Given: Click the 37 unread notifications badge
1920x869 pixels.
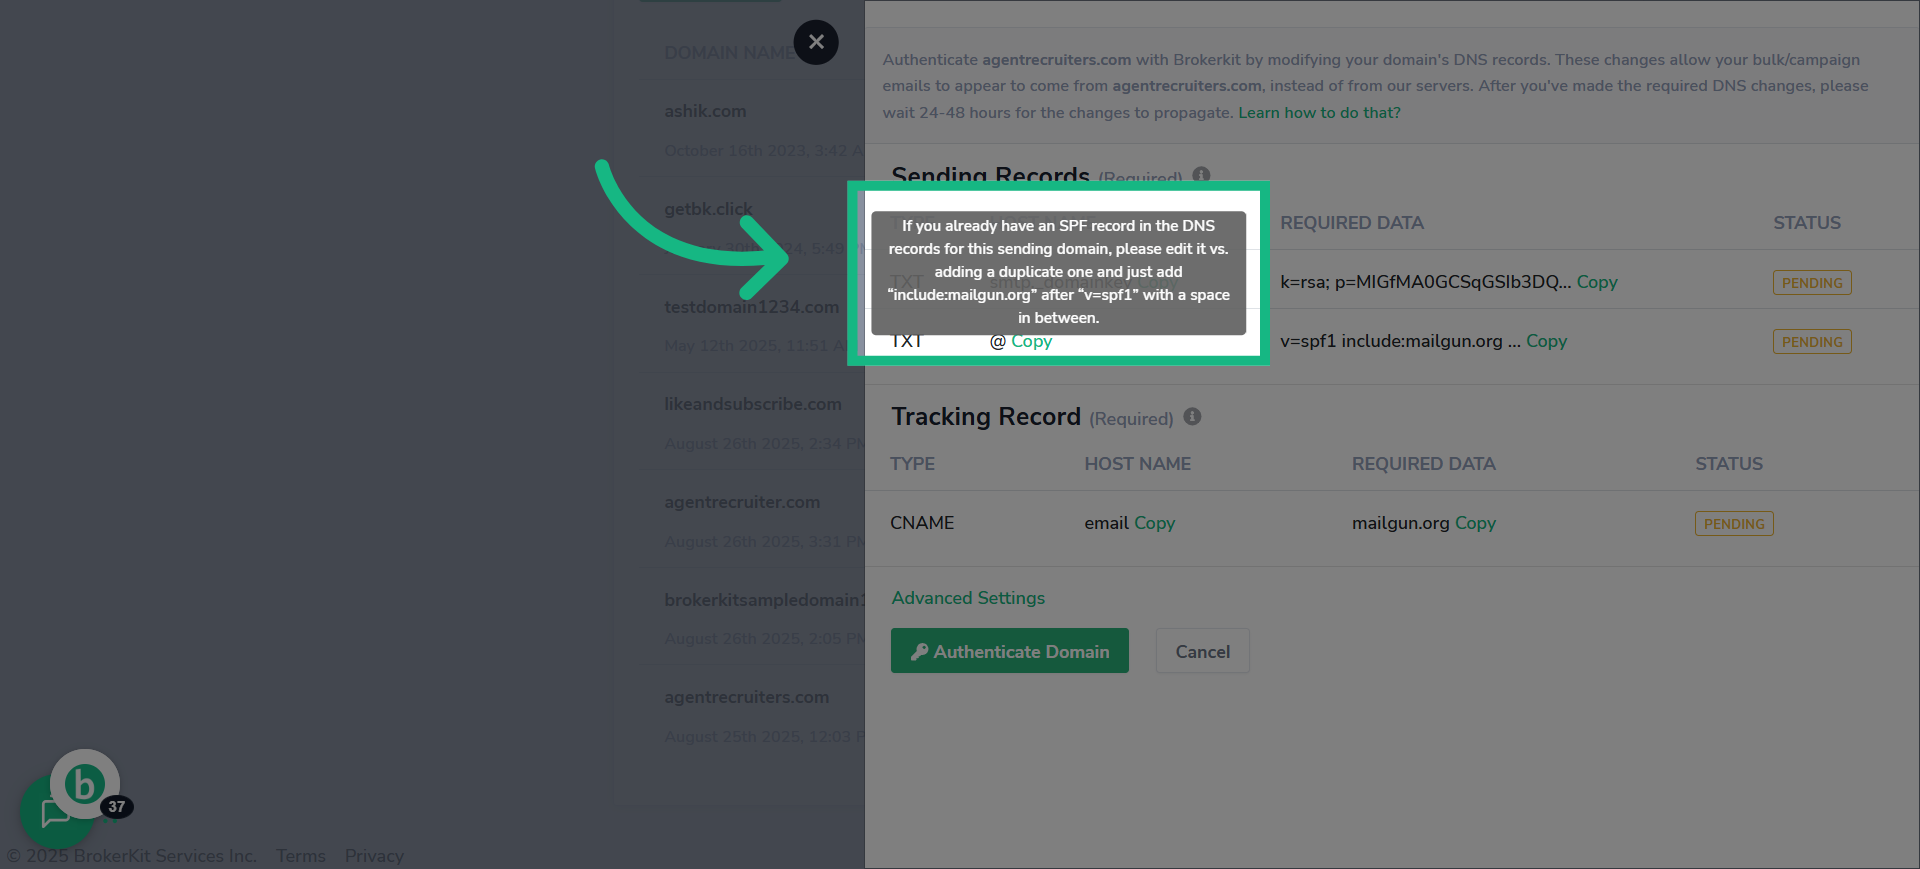Looking at the screenshot, I should 117,807.
